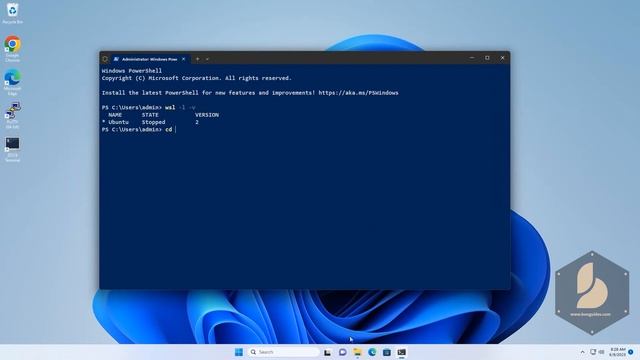Screen dimensions: 640x360
Task: Minimize the Windows Terminal window
Action: click(x=472, y=58)
